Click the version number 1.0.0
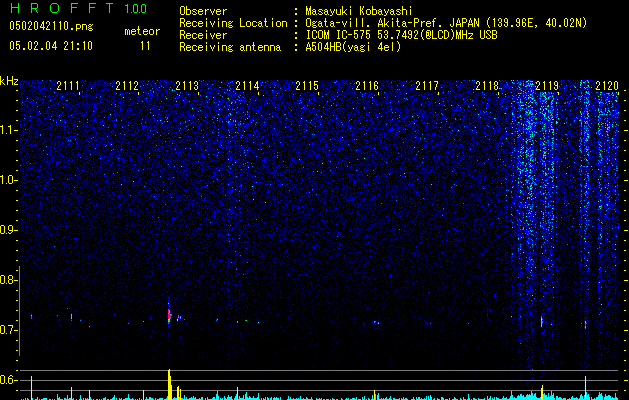Image resolution: width=629 pixels, height=400 pixels. pos(136,9)
